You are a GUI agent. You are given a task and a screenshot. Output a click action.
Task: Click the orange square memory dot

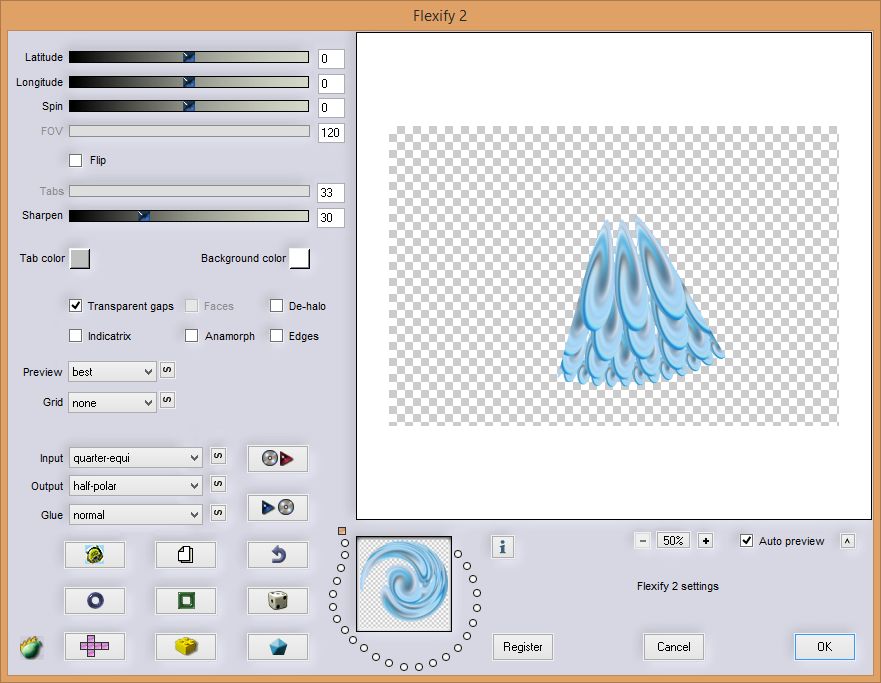342,531
